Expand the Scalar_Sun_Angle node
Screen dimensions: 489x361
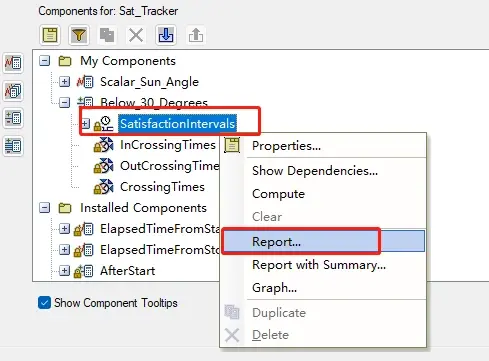[64, 82]
